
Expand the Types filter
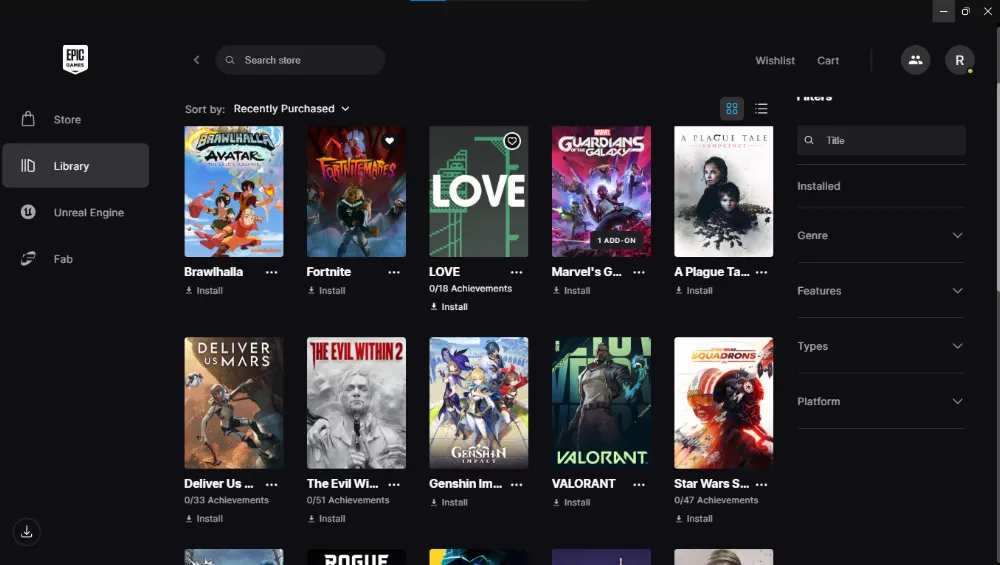881,346
